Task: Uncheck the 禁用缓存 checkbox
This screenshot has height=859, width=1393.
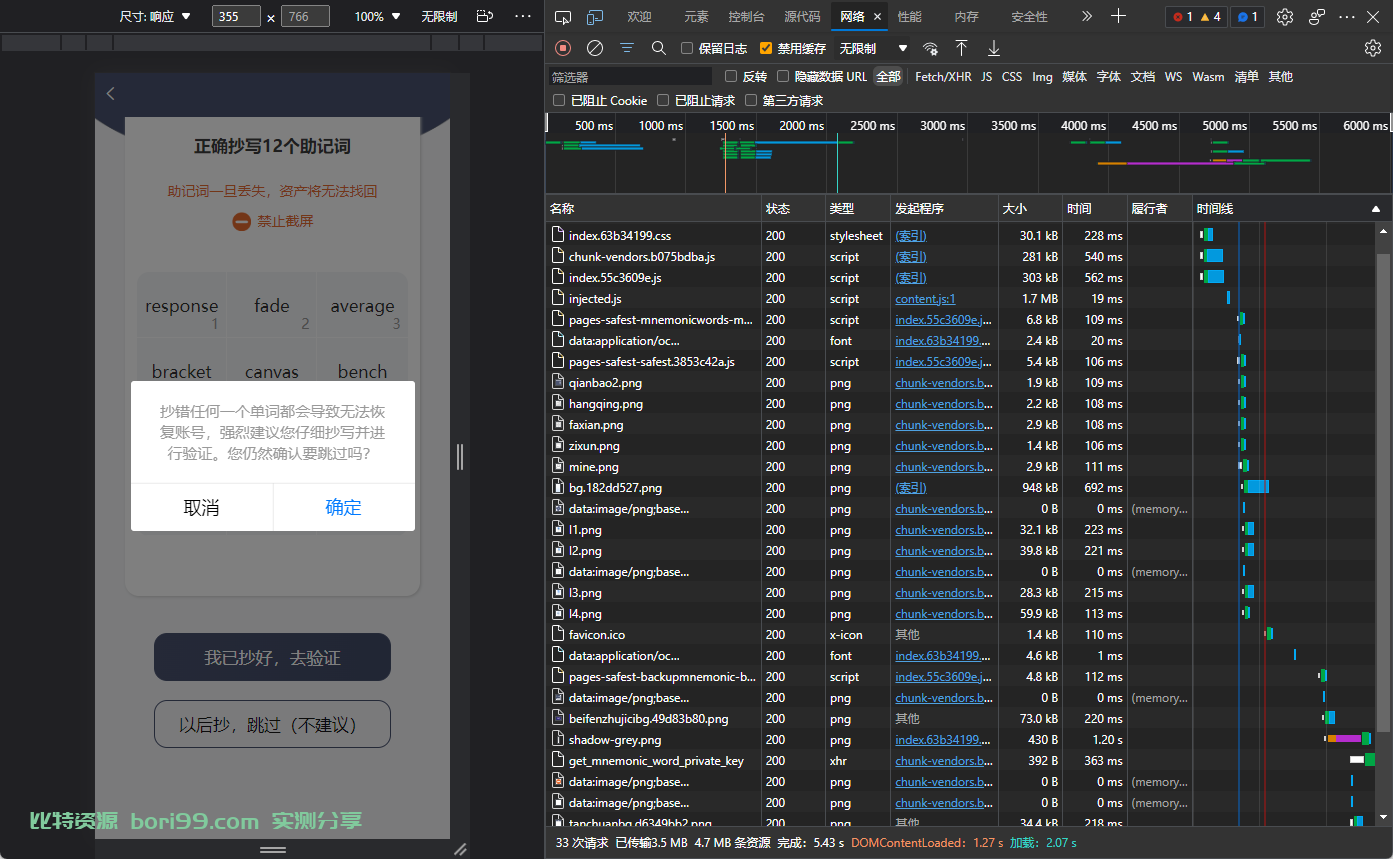Action: (x=766, y=48)
